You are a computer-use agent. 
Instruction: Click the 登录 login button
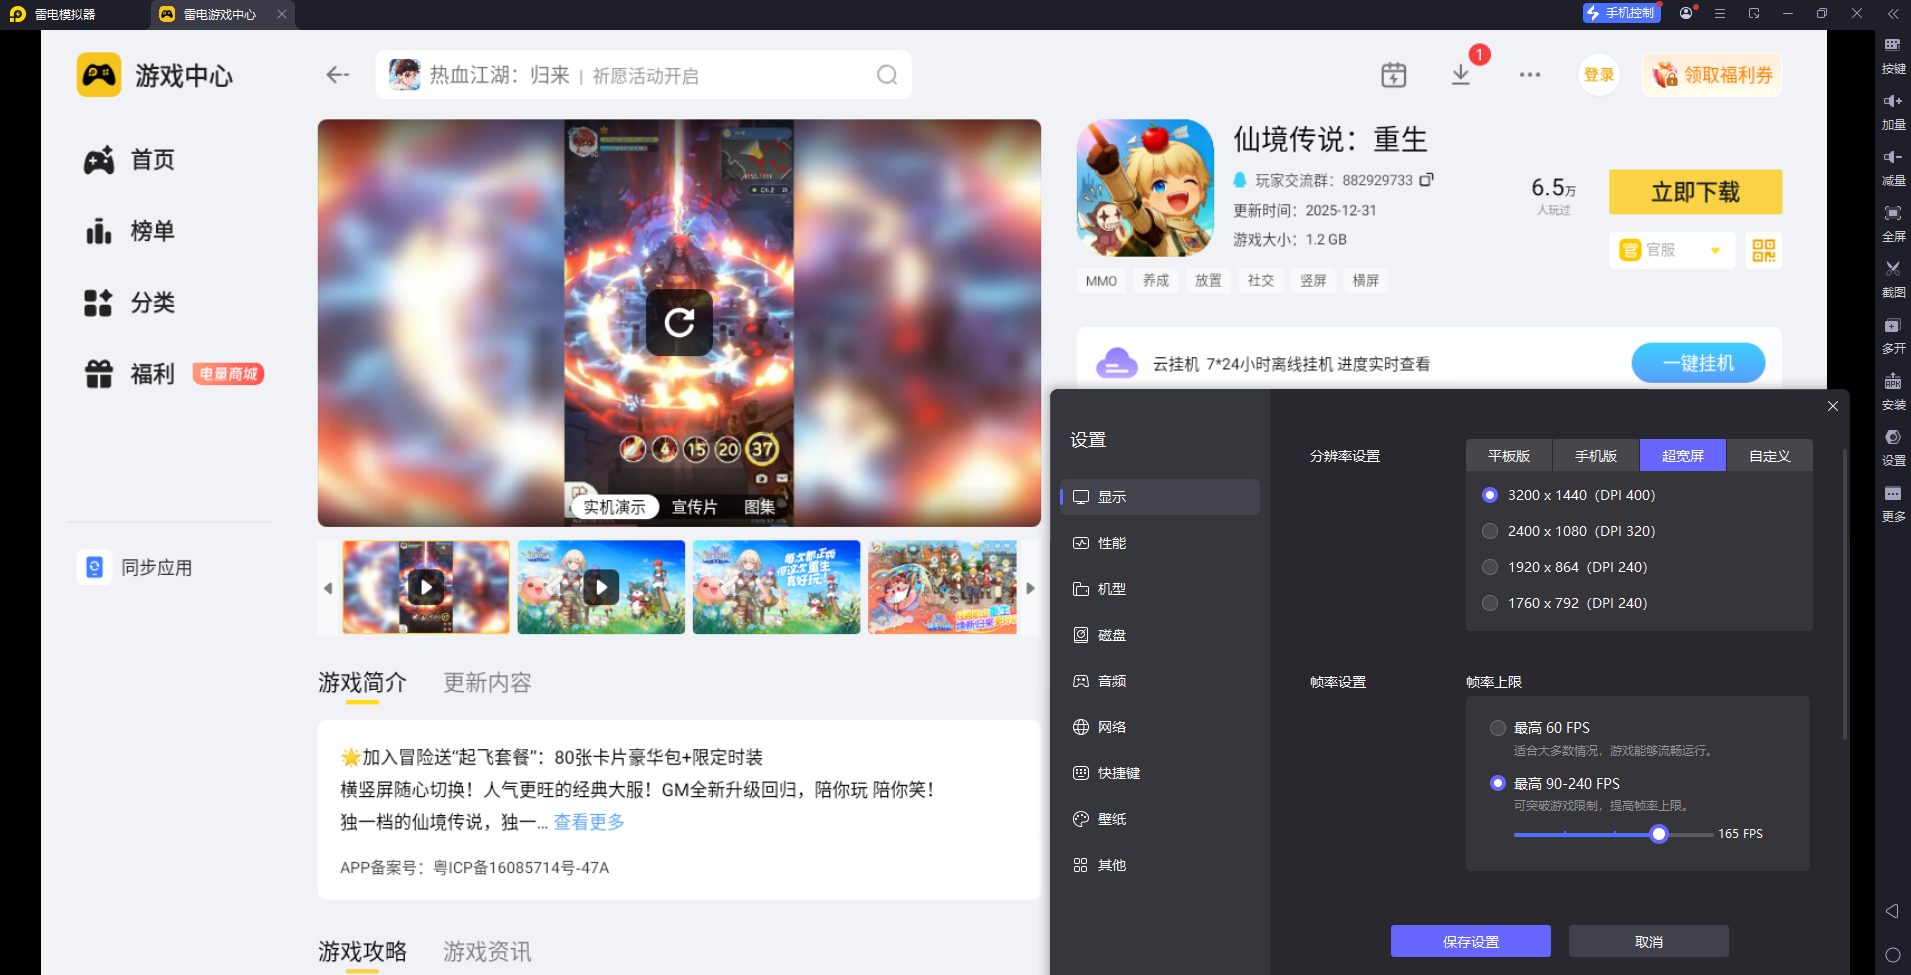click(1599, 75)
